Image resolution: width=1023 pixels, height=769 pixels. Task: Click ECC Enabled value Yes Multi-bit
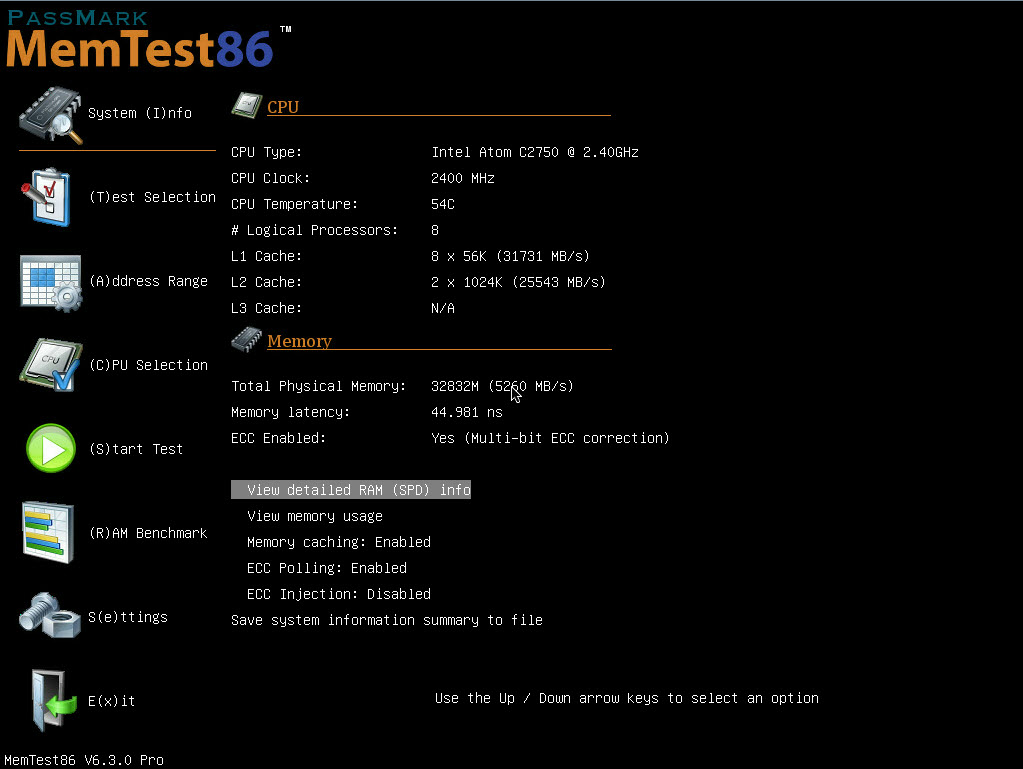click(x=551, y=438)
